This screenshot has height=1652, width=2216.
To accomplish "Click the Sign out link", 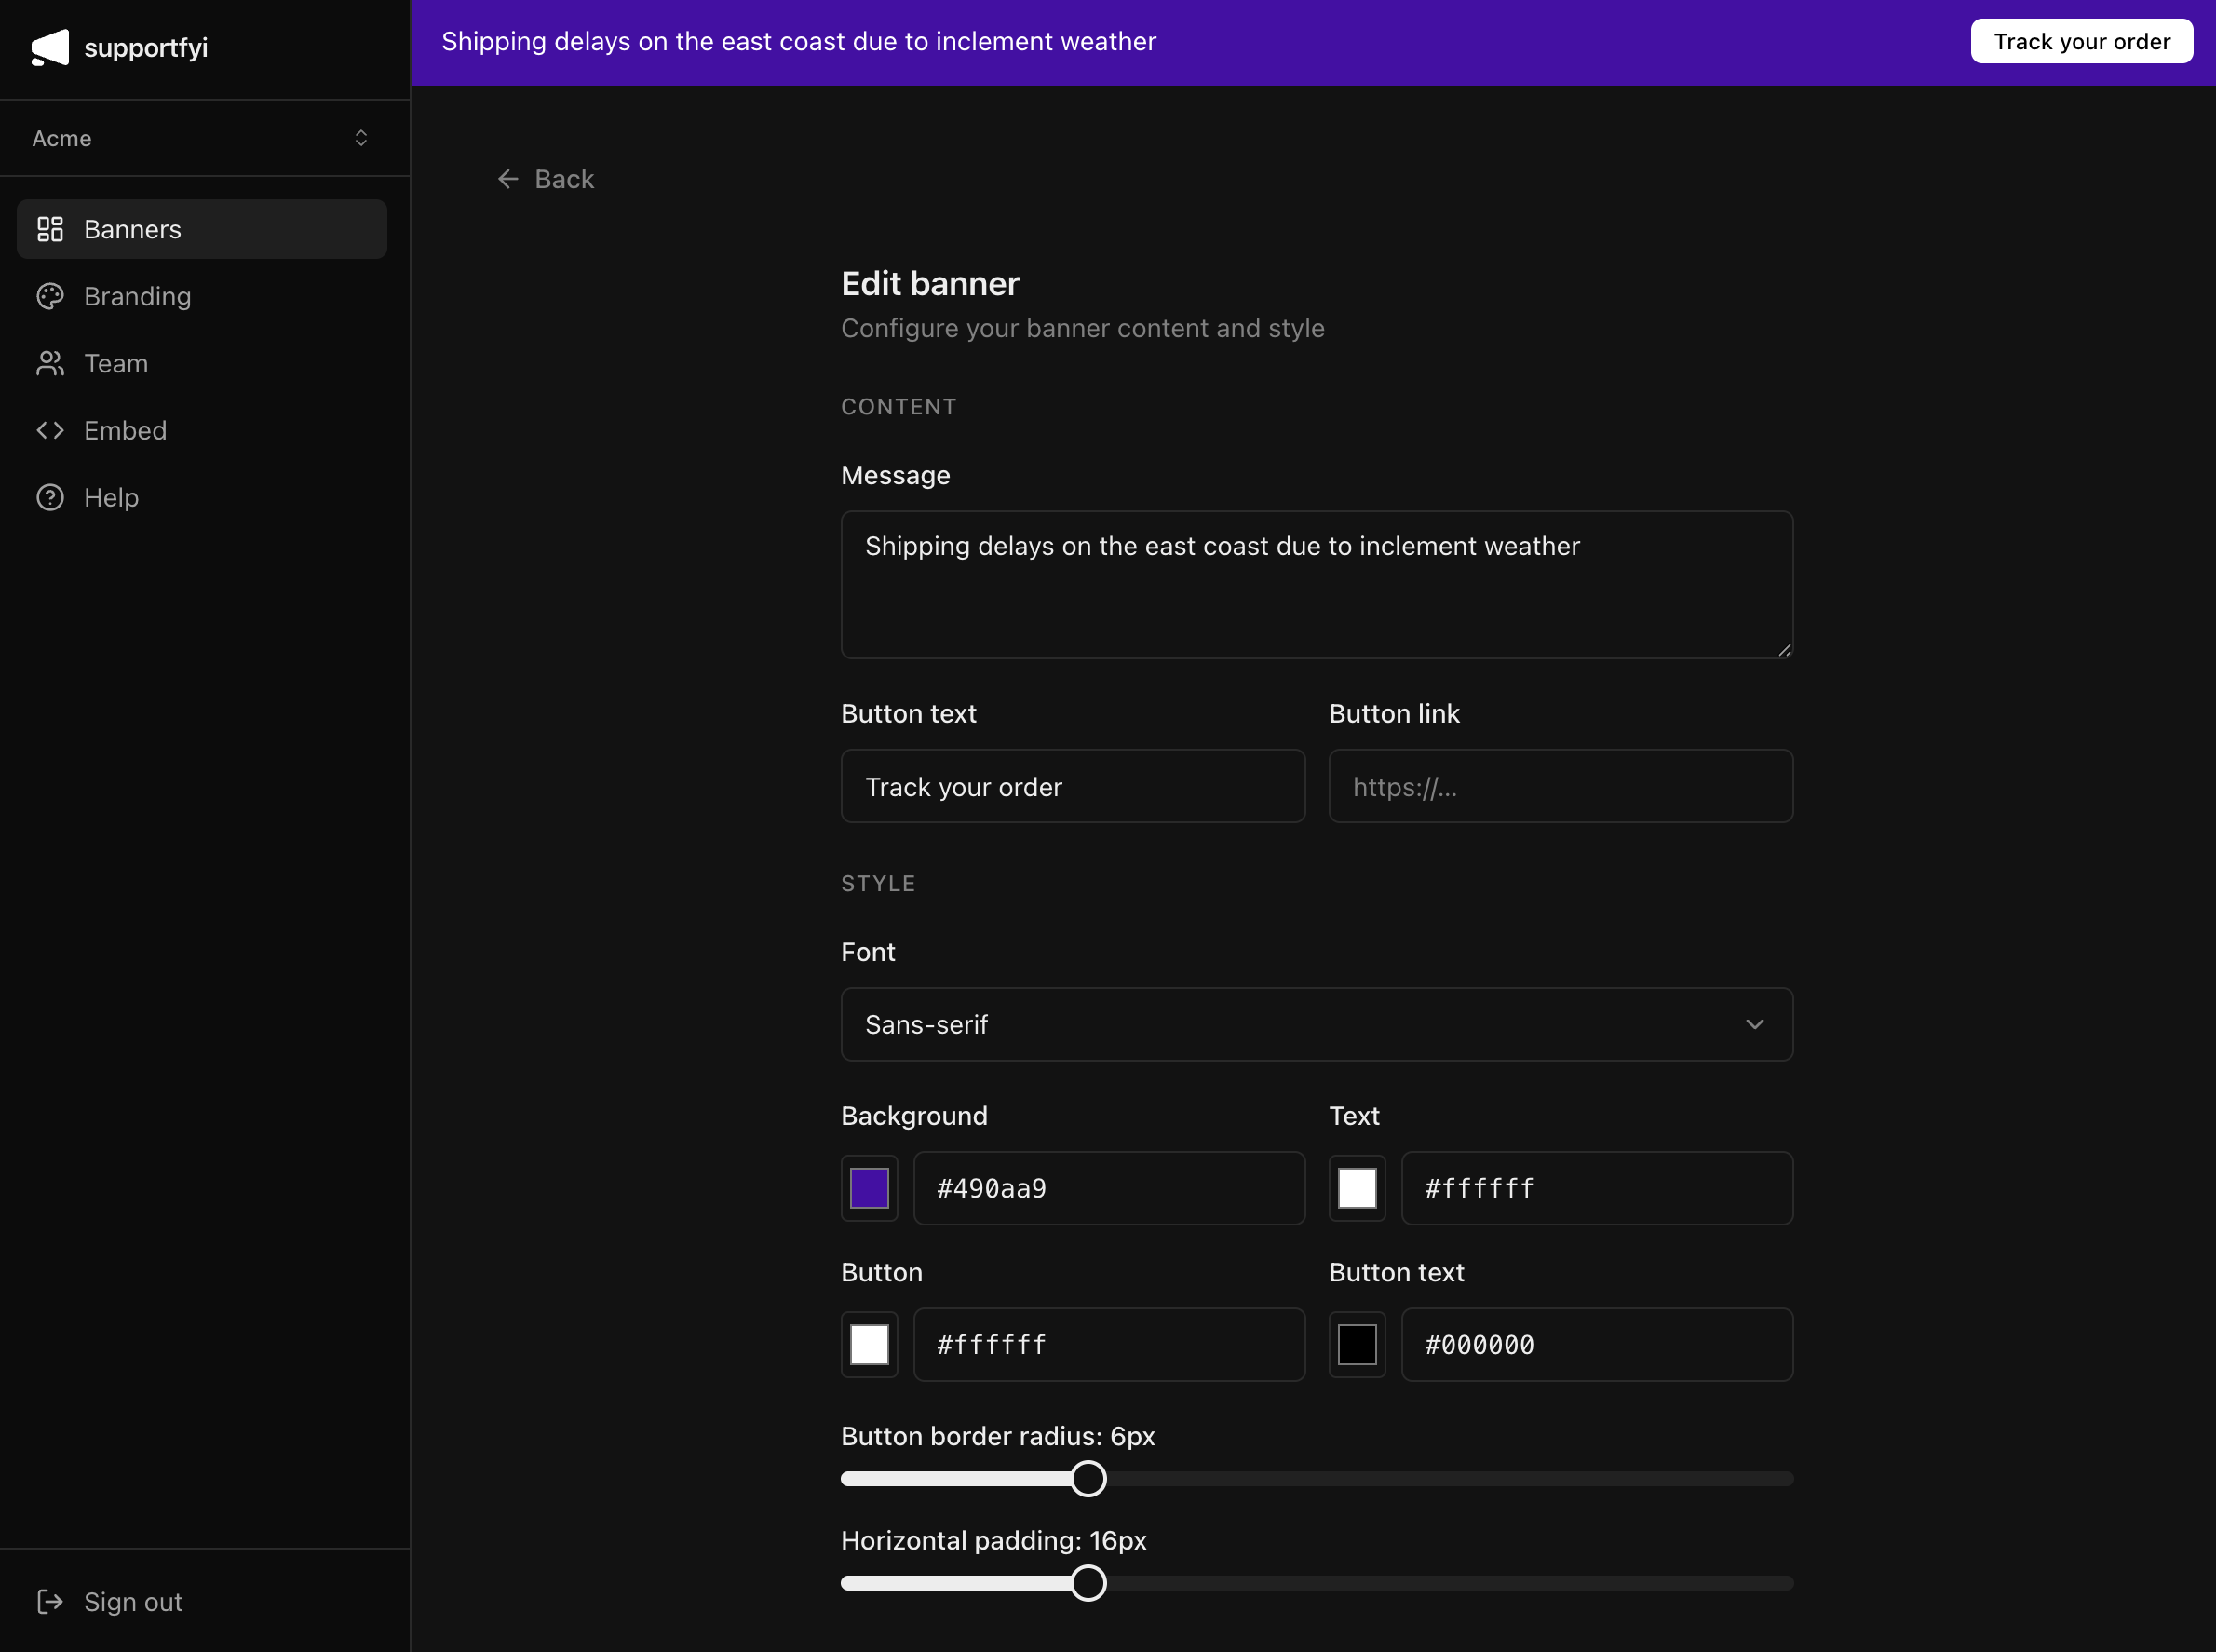I will tap(133, 1601).
